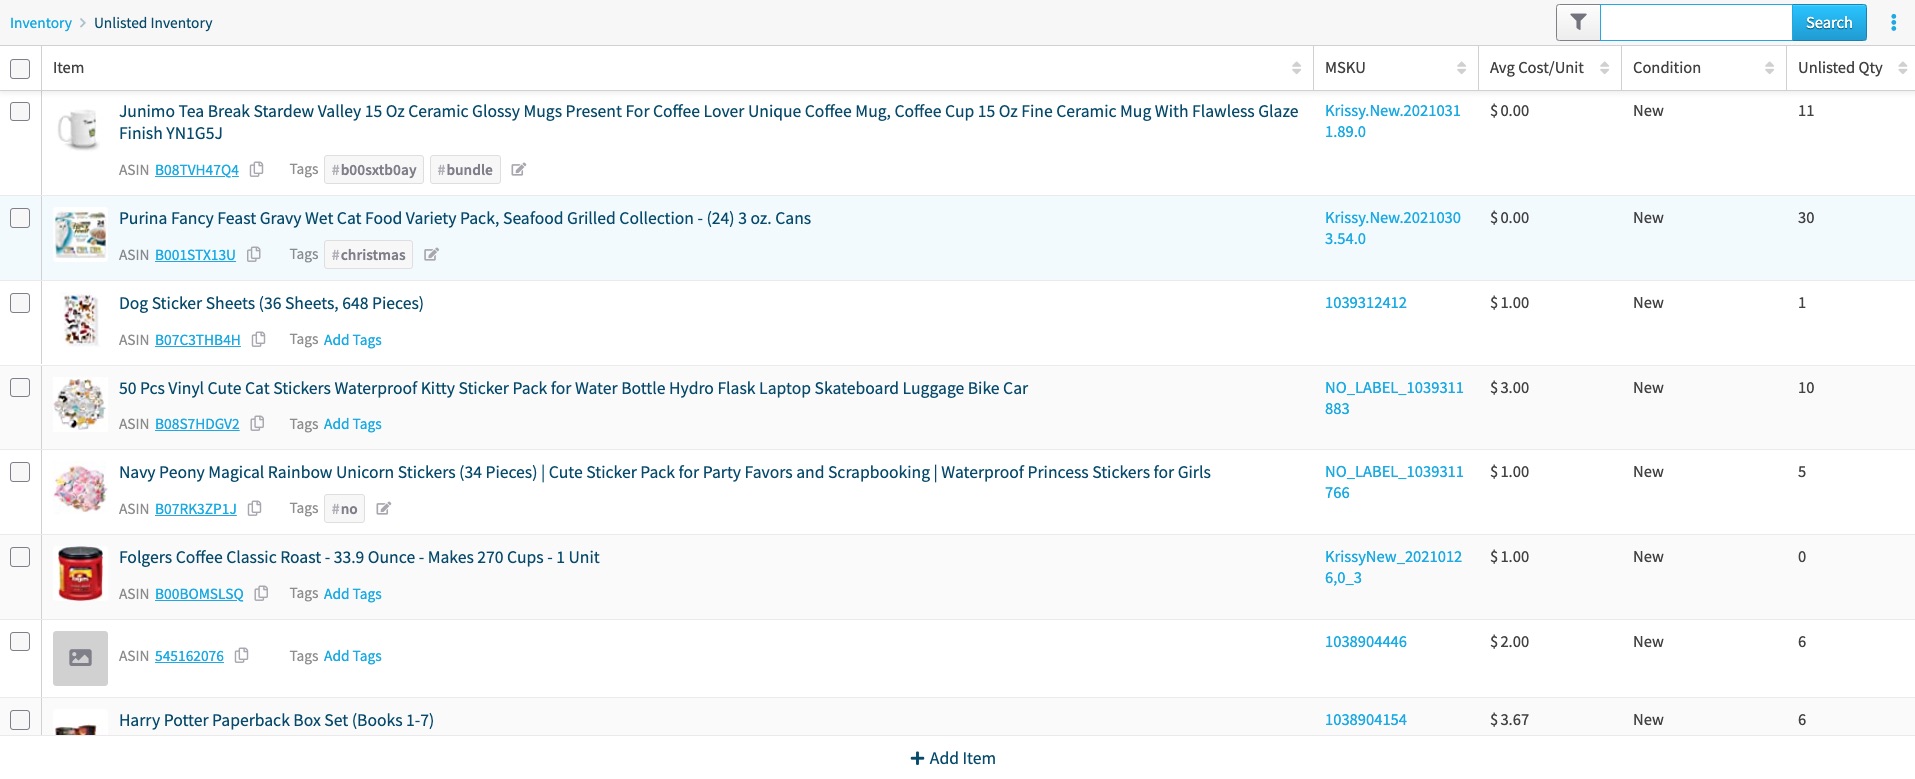
Task: Select the Purina Fancy Feast row
Action: tap(20, 218)
